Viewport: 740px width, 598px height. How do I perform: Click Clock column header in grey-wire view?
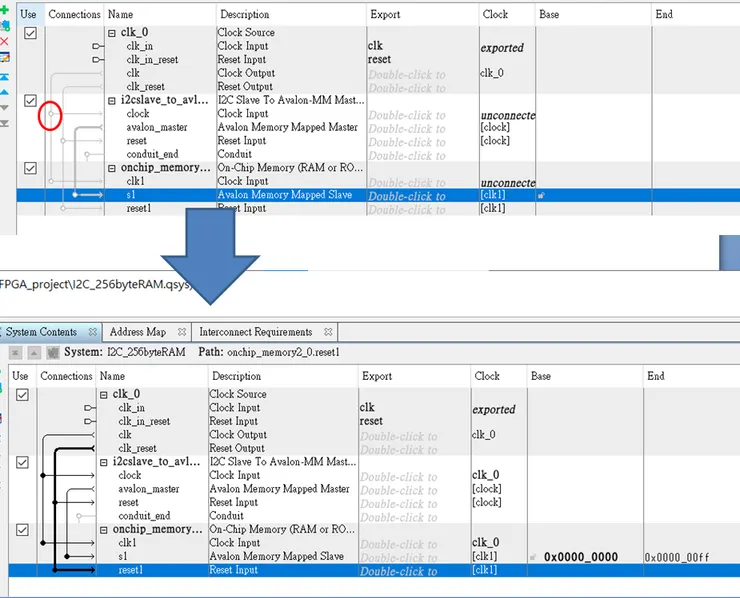tap(507, 15)
